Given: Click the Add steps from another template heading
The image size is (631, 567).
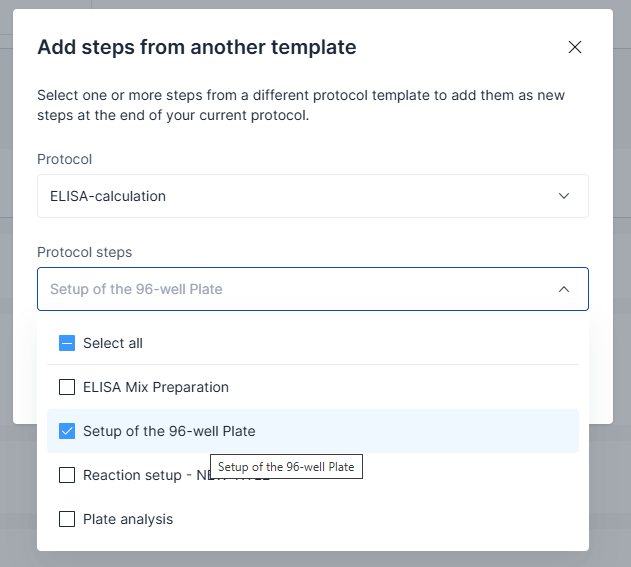Looking at the screenshot, I should tap(196, 47).
